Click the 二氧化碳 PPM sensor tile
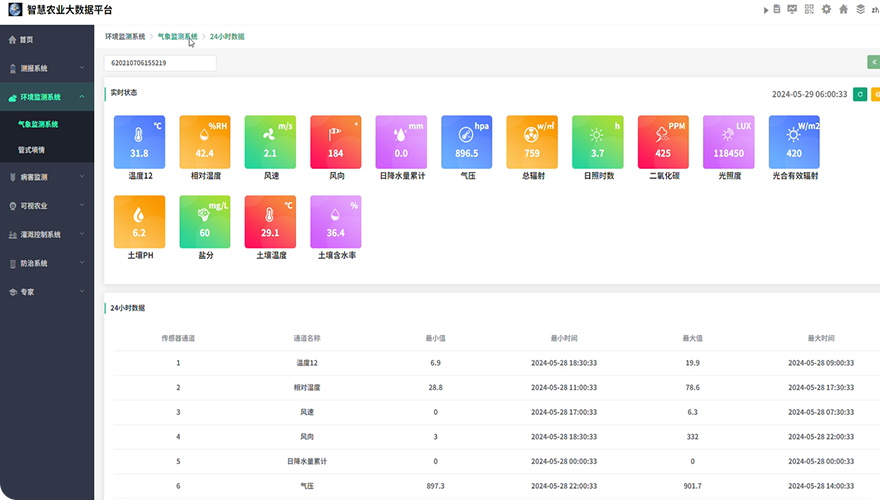 (x=663, y=141)
